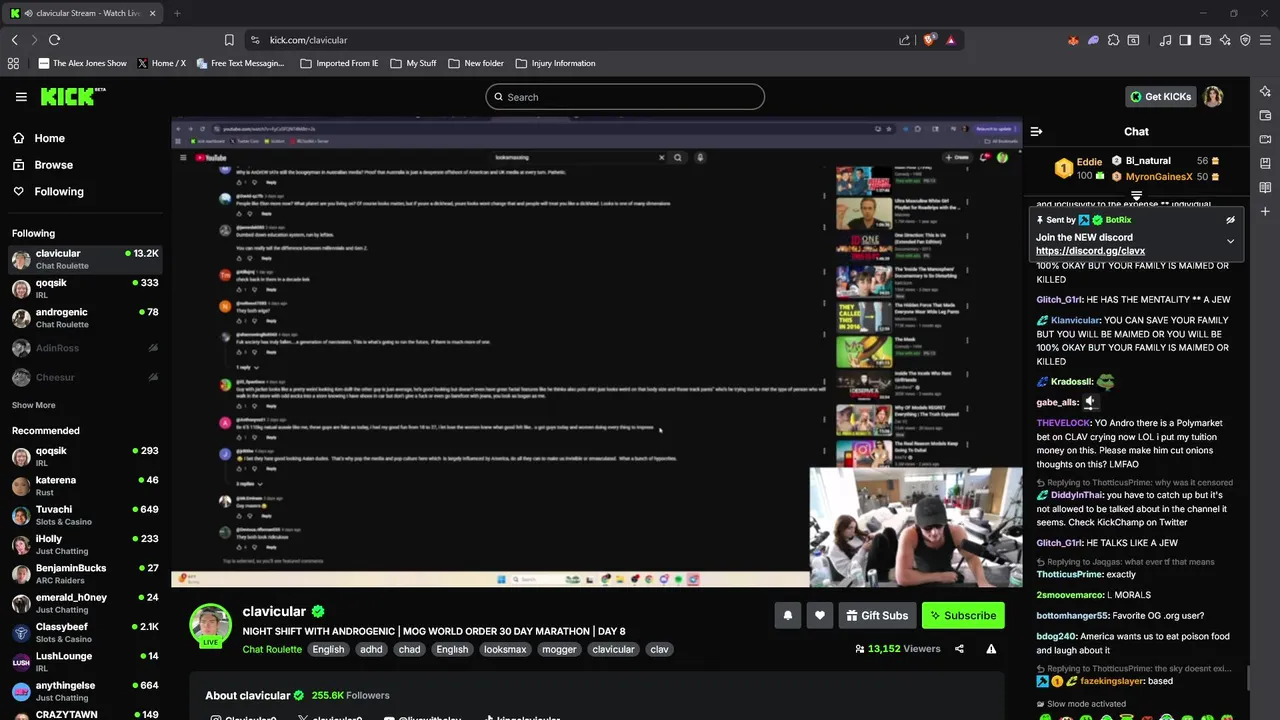Open The Alex Jones Show bookmark
The width and height of the screenshot is (1280, 720).
coord(82,63)
